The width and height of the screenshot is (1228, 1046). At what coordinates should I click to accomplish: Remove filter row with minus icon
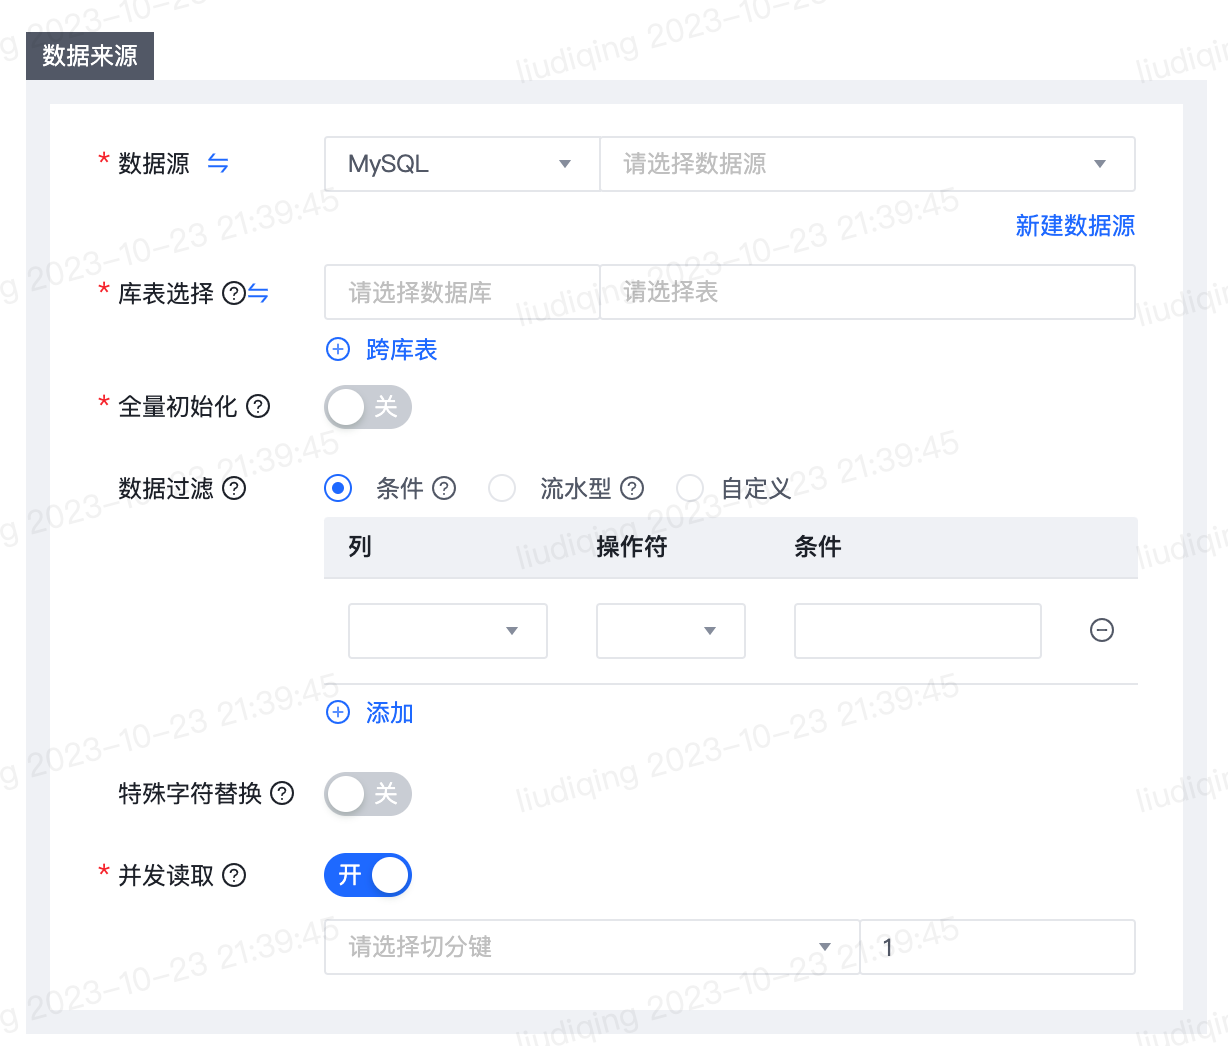(1102, 630)
